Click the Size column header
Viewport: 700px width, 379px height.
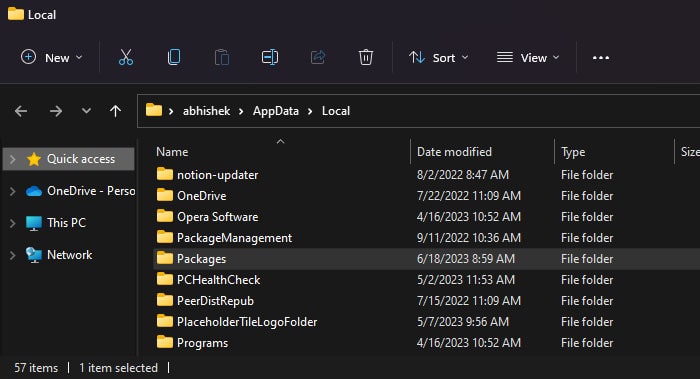coord(690,152)
